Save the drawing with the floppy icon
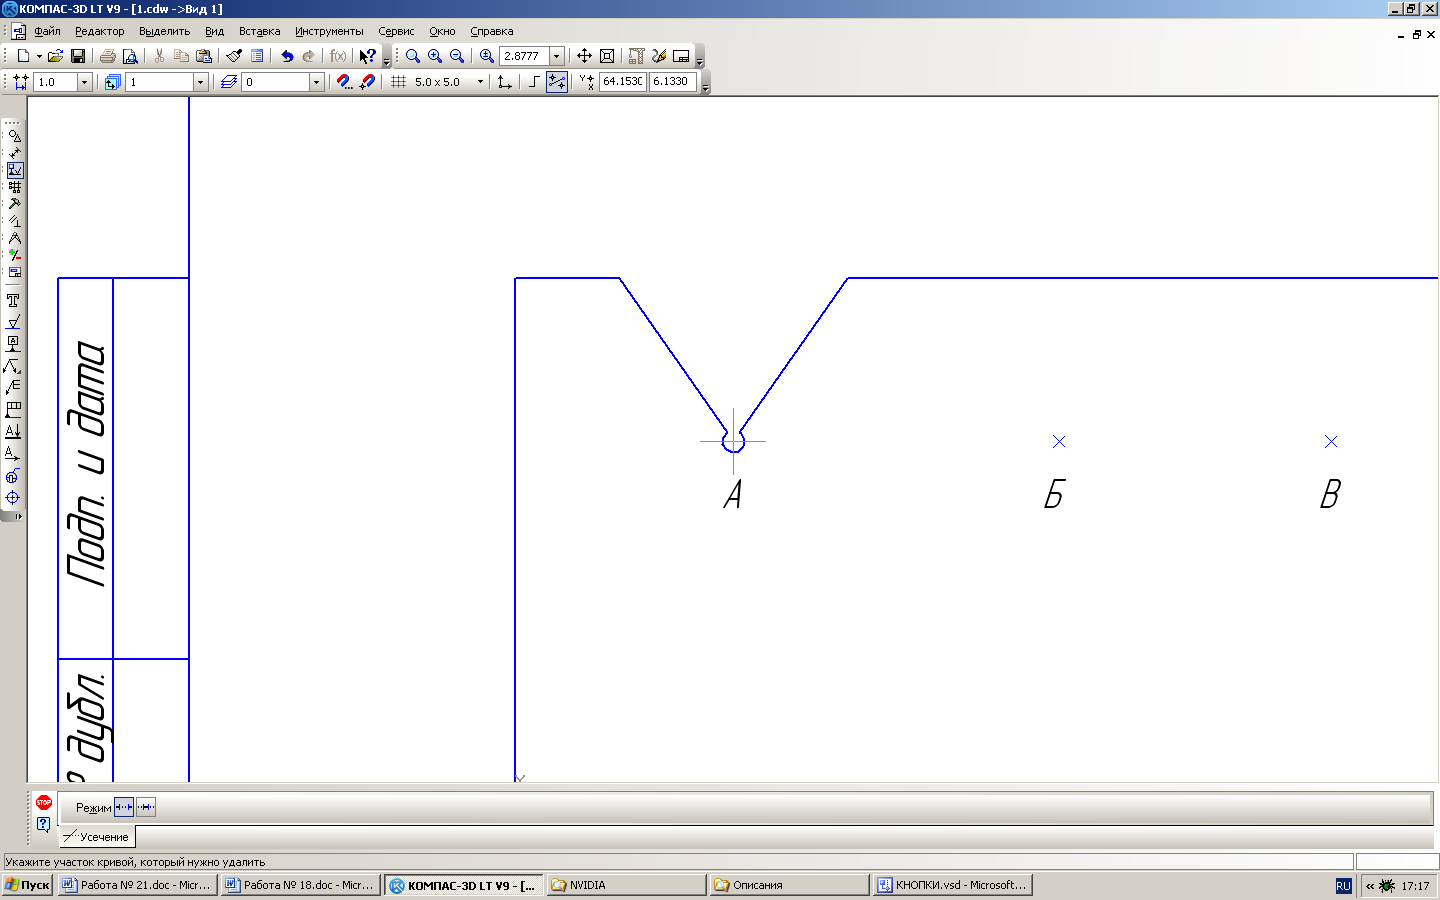 coord(78,56)
